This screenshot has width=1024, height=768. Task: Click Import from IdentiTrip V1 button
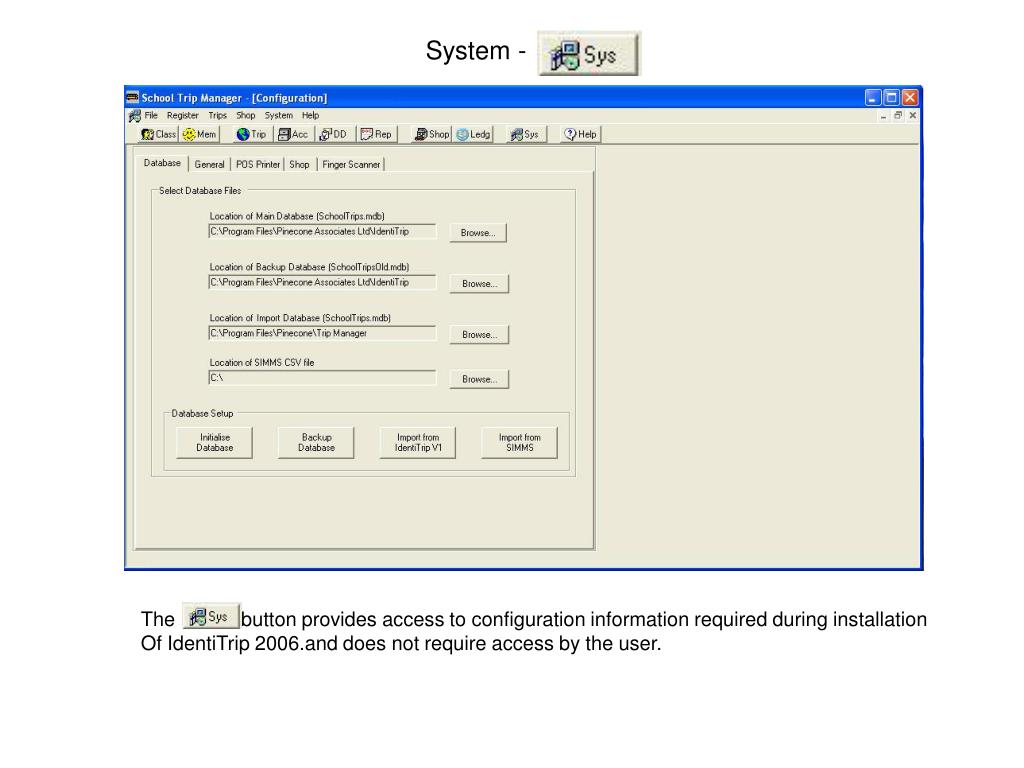(x=418, y=443)
